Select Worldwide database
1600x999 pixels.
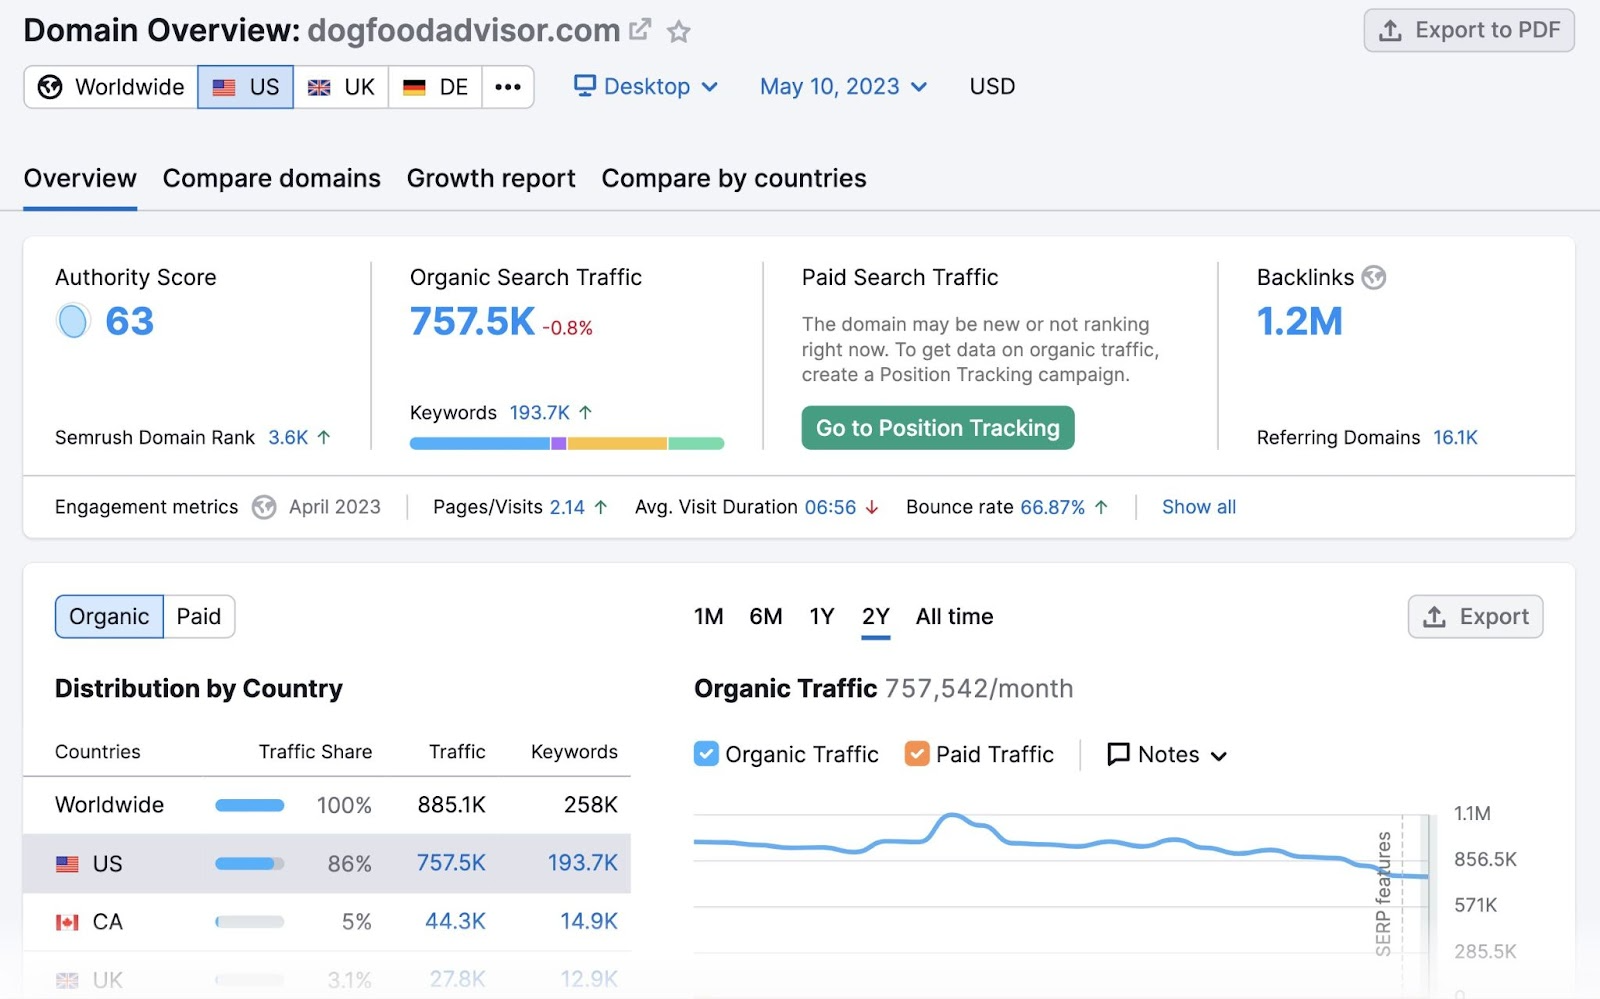coord(111,87)
